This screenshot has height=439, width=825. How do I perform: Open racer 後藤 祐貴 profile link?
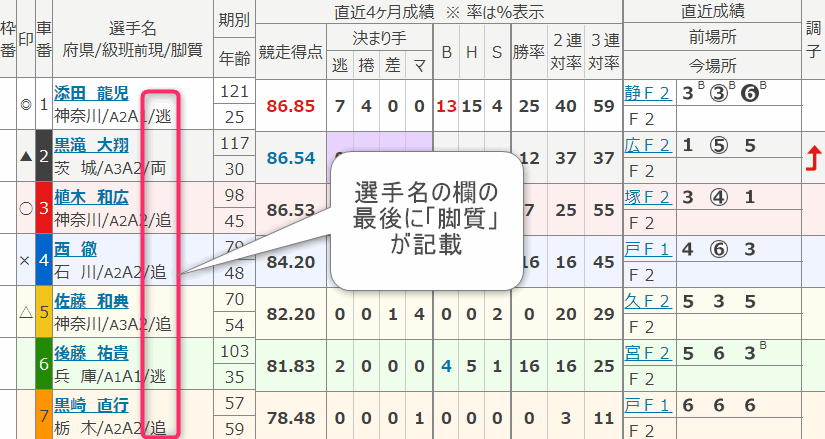(x=91, y=353)
